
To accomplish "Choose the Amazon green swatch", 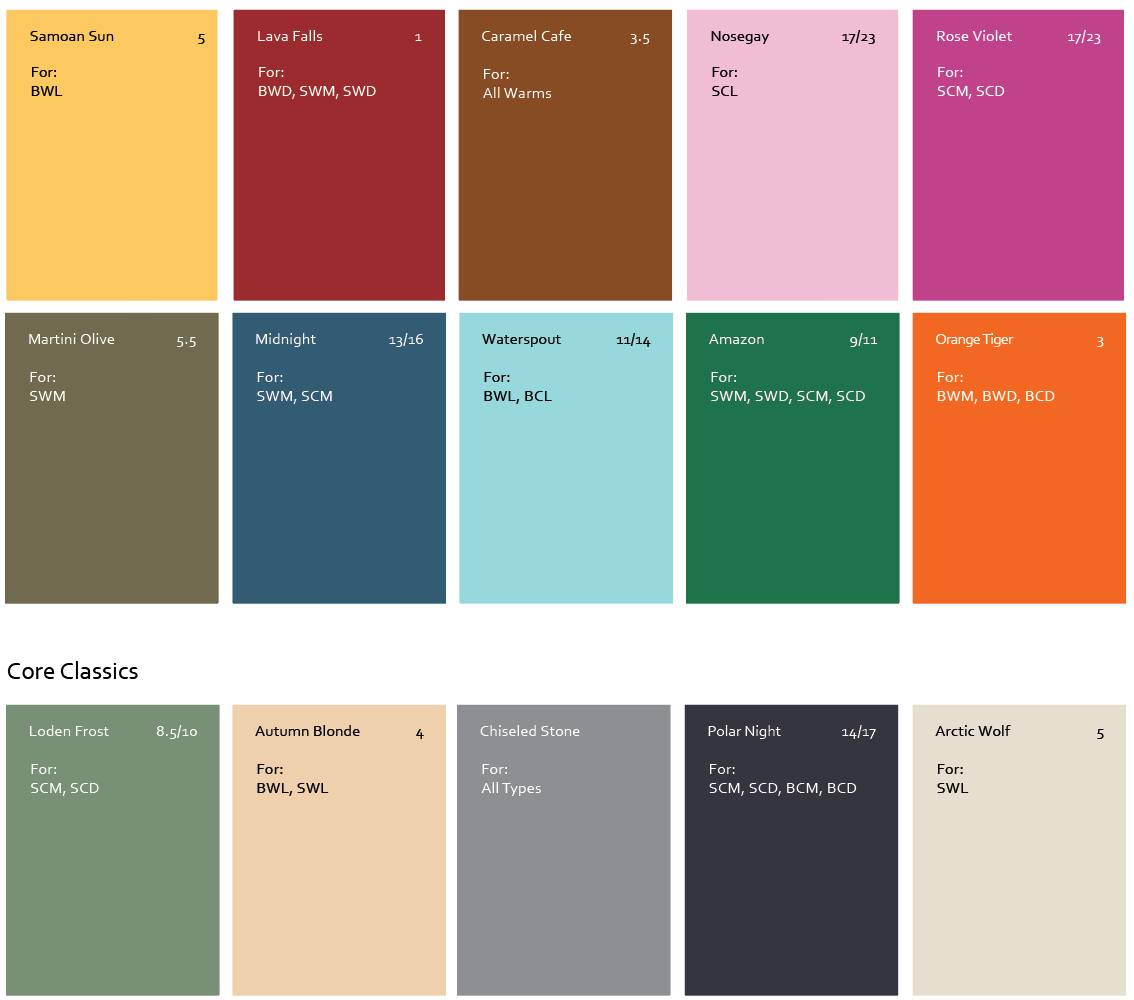I will pos(793,458).
